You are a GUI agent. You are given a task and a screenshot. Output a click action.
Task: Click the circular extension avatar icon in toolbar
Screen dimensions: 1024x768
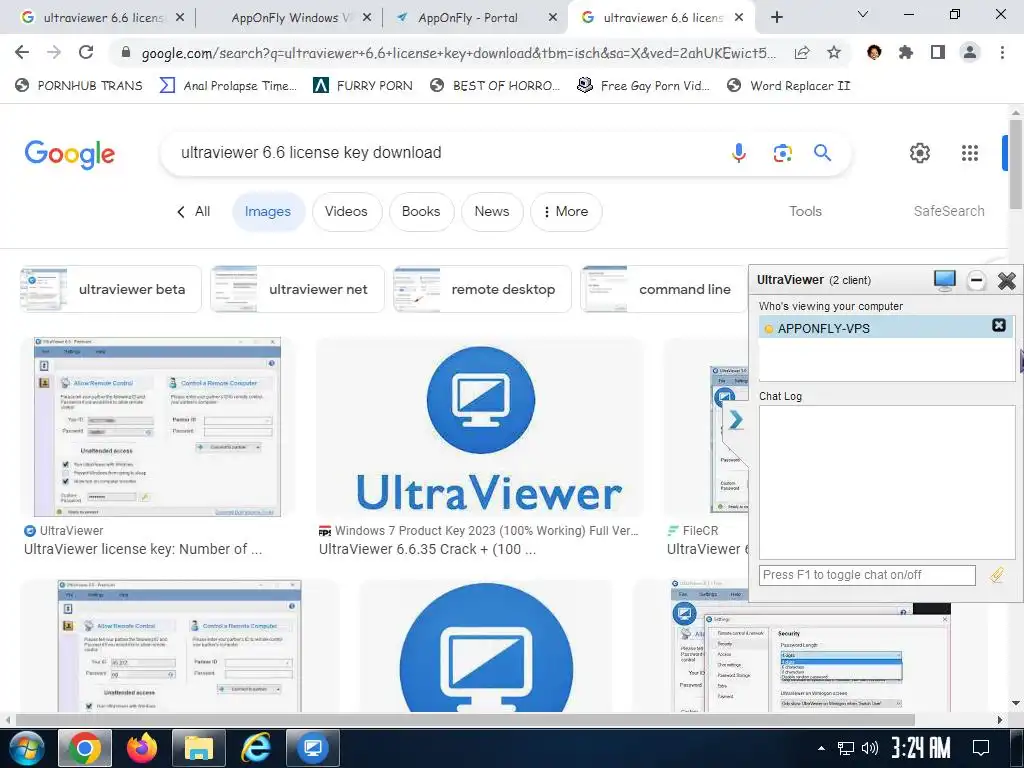873,52
